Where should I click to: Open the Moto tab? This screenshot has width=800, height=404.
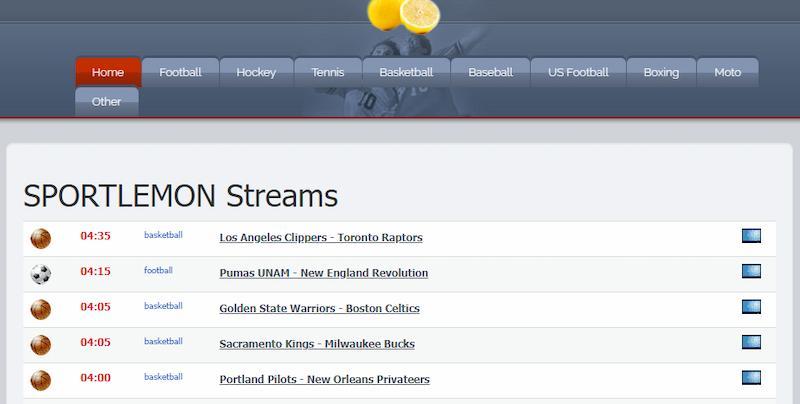pyautogui.click(x=728, y=72)
